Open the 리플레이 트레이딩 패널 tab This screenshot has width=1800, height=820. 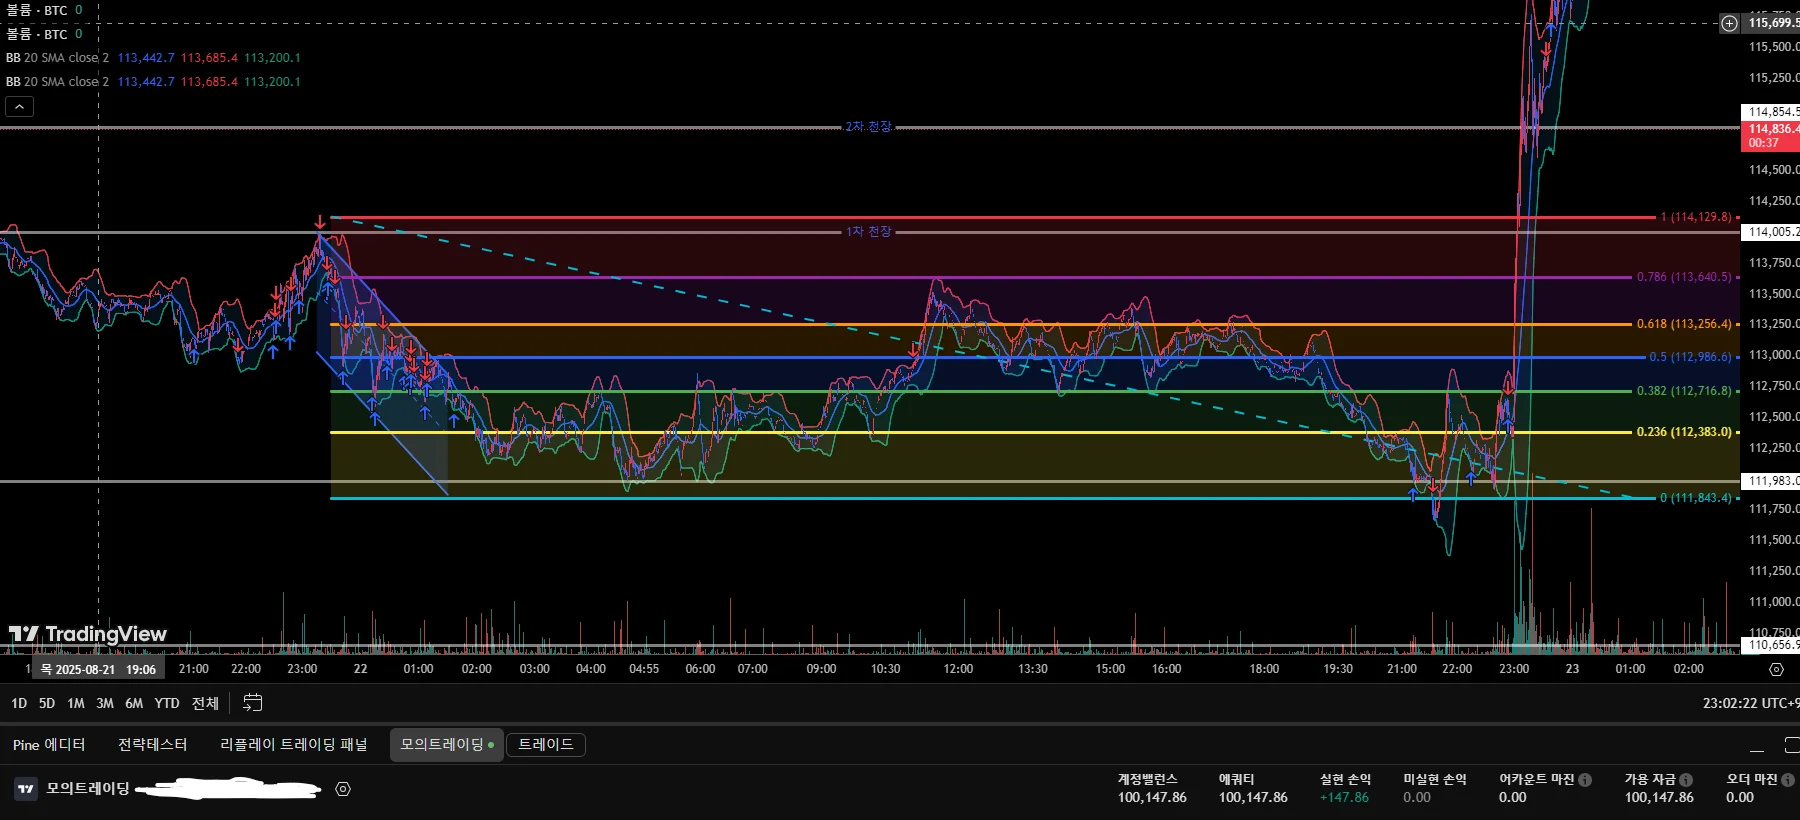pyautogui.click(x=293, y=745)
